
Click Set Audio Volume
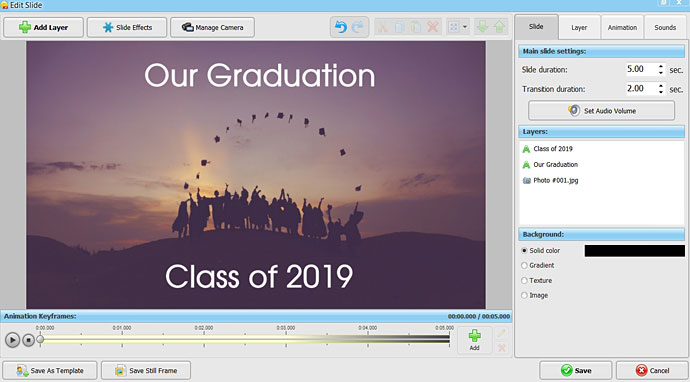coord(601,111)
